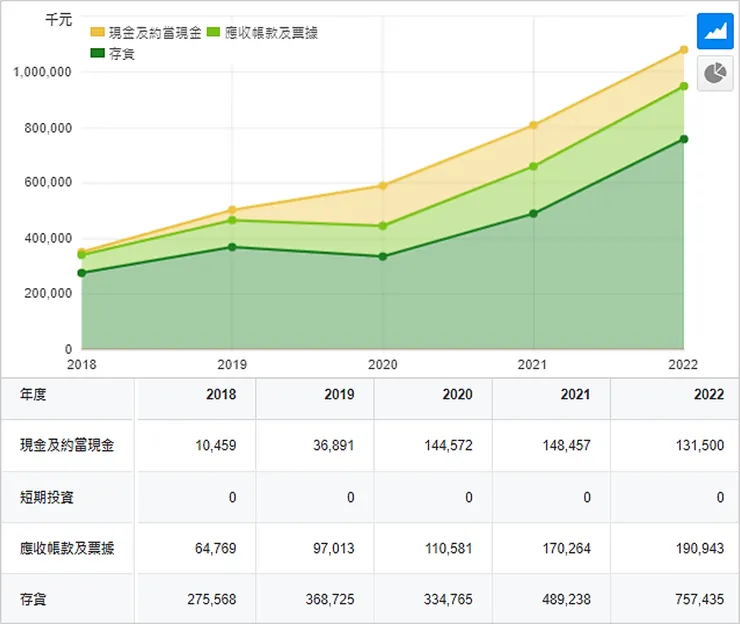Switch to the pie chart view icon
The image size is (740, 624).
pos(715,73)
